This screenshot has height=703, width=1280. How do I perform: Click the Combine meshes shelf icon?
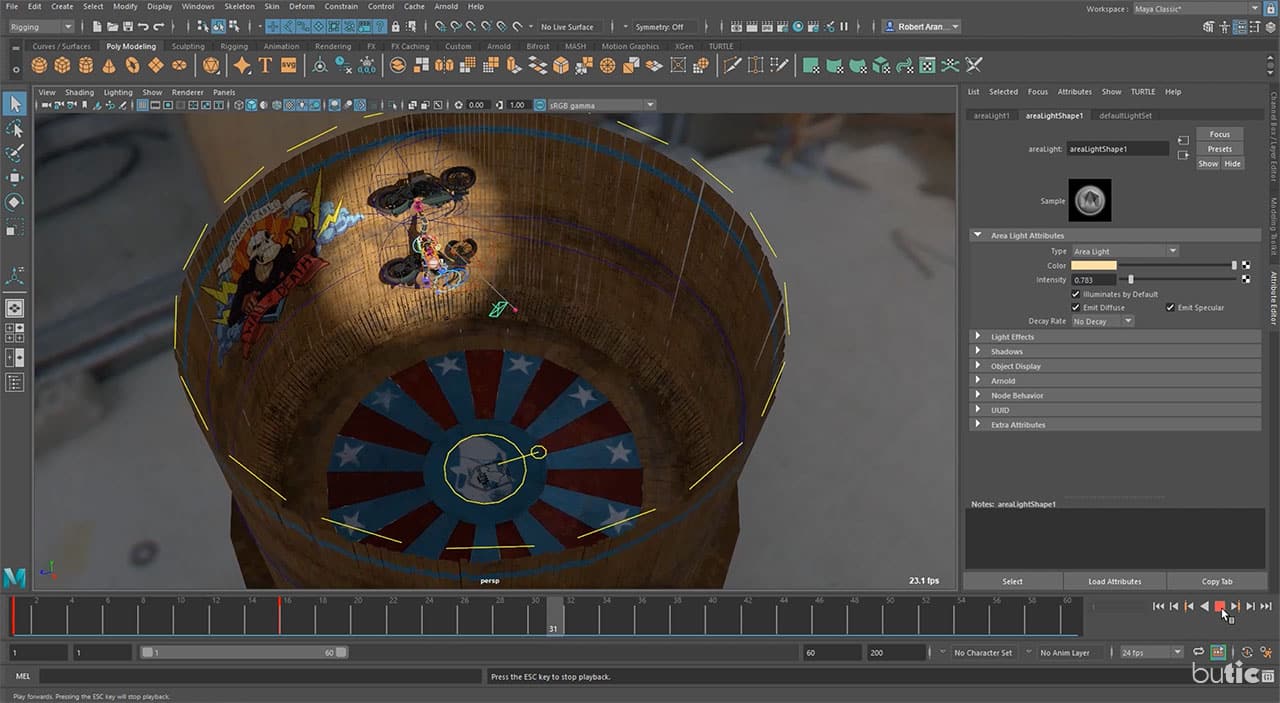[x=398, y=65]
